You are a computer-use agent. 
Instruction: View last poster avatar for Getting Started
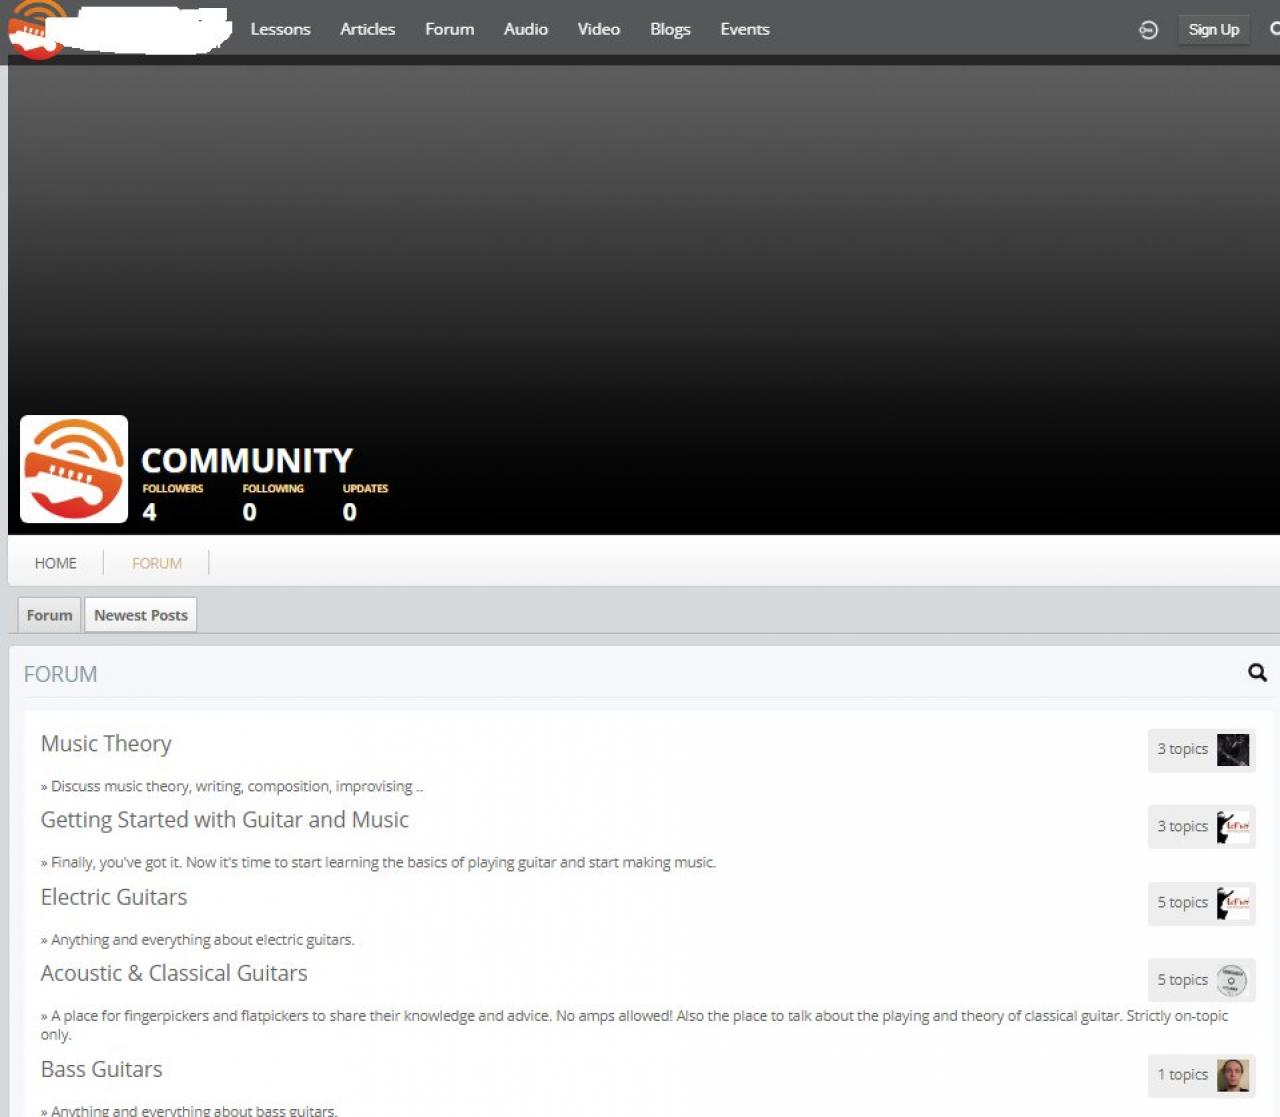point(1233,827)
